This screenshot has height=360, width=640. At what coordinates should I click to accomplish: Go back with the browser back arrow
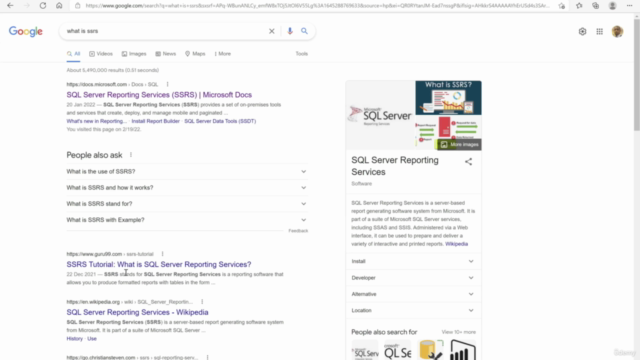(x=10, y=6)
